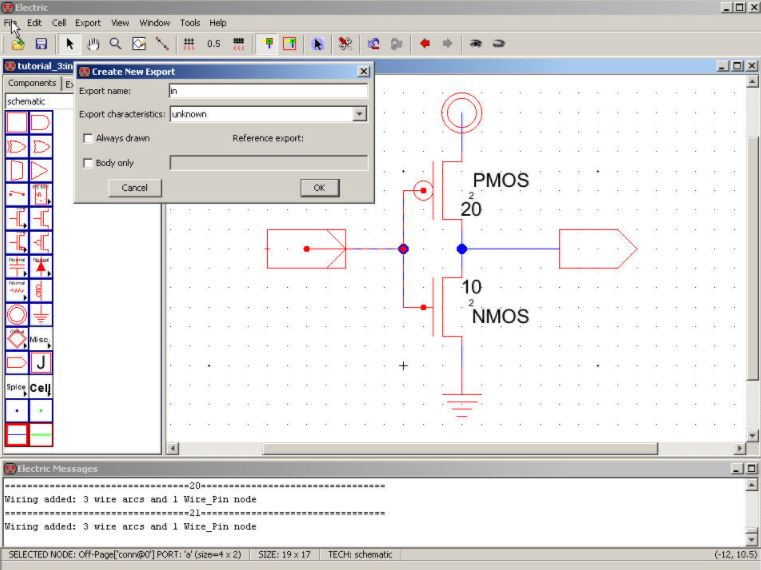Click the horizontal scrollbar under the schematic

(x=460, y=449)
